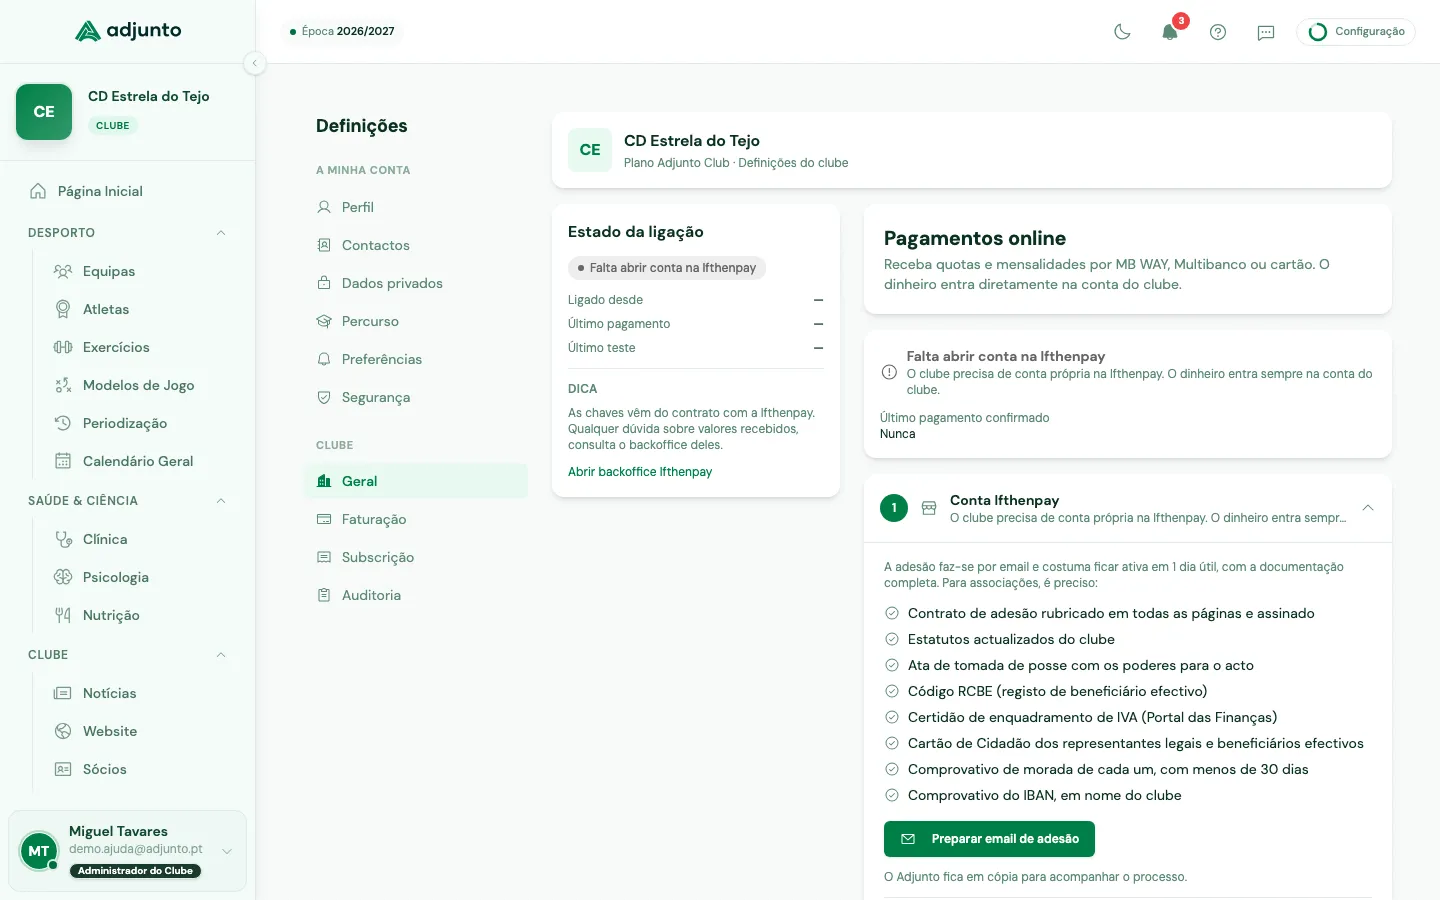Viewport: 1440px width, 900px height.
Task: Click the CLUBE badge under club name
Action: pyautogui.click(x=112, y=126)
